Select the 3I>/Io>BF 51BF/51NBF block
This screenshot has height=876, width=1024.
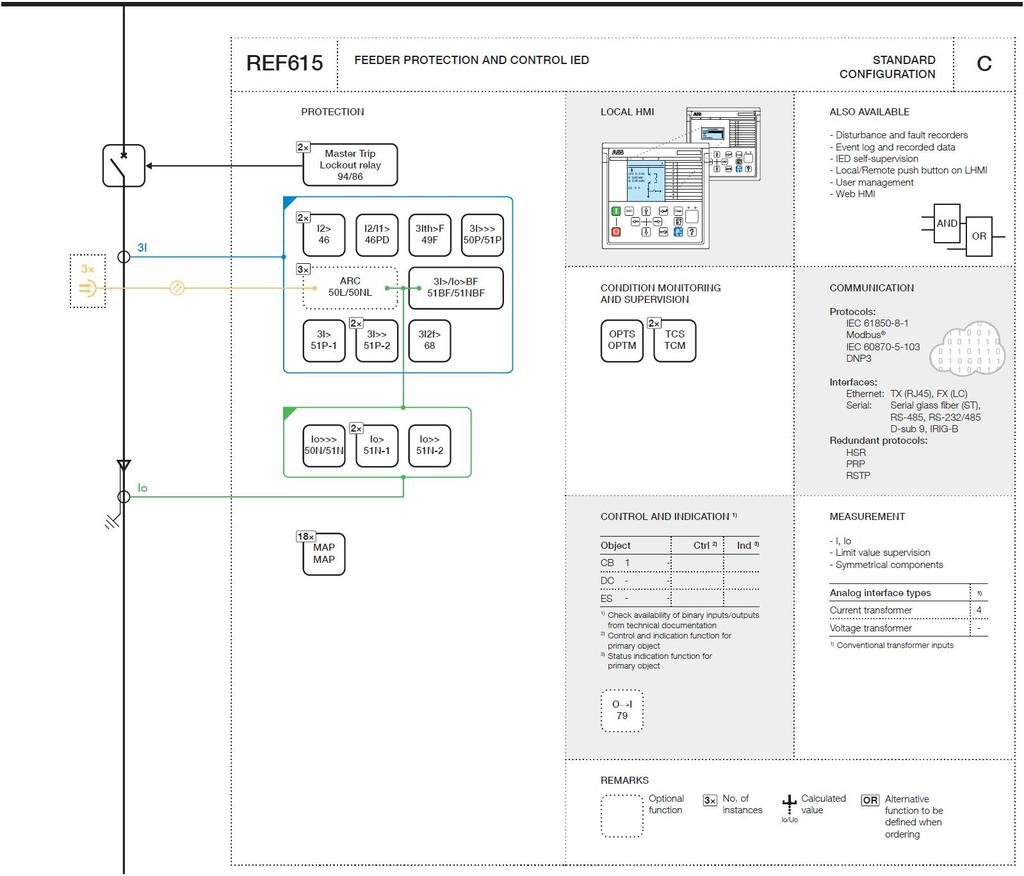point(456,287)
